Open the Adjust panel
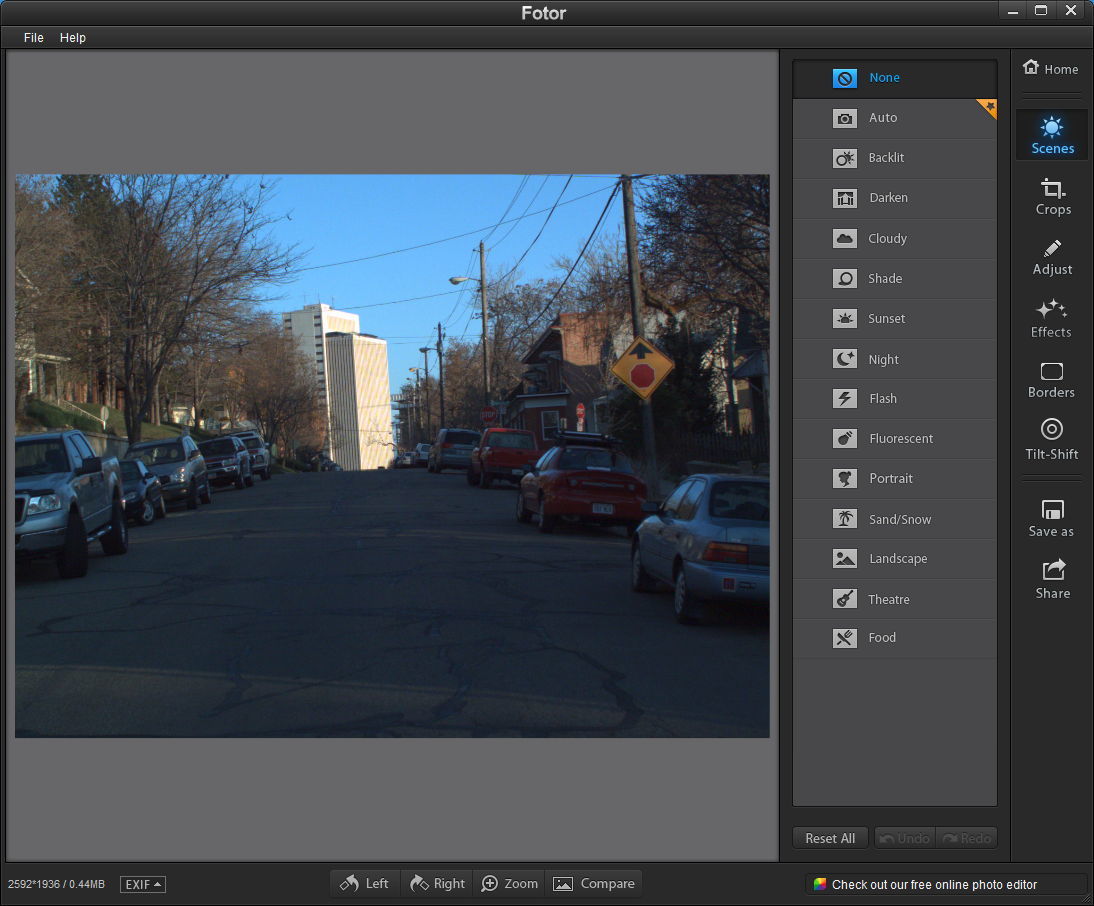Image resolution: width=1094 pixels, height=906 pixels. point(1052,258)
